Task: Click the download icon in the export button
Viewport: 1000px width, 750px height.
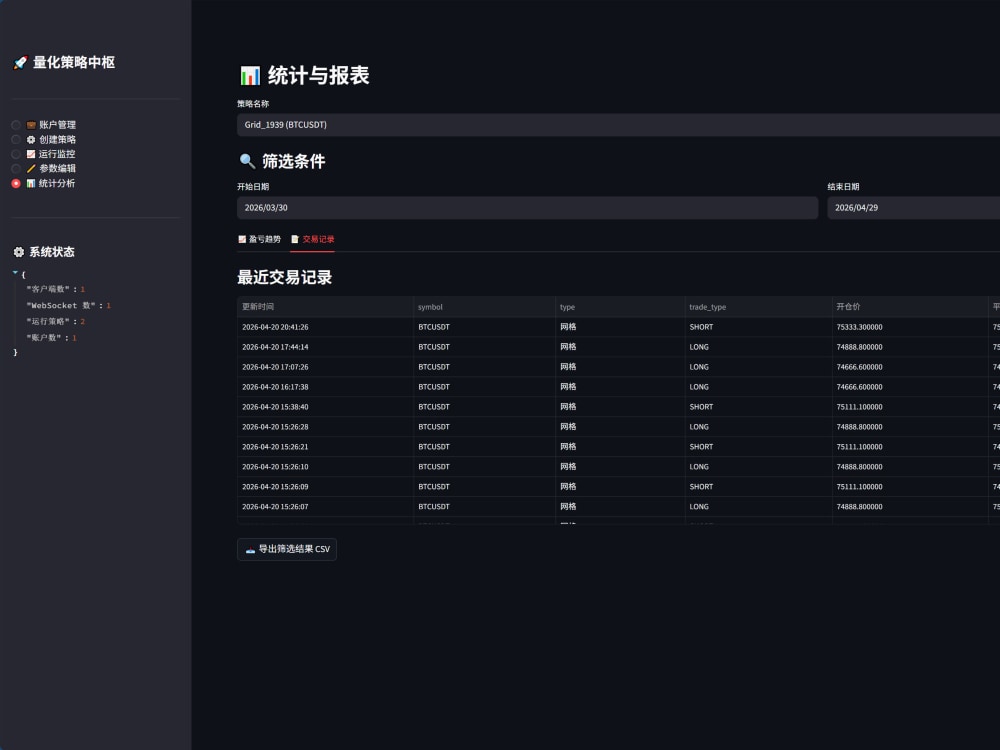Action: (x=250, y=550)
